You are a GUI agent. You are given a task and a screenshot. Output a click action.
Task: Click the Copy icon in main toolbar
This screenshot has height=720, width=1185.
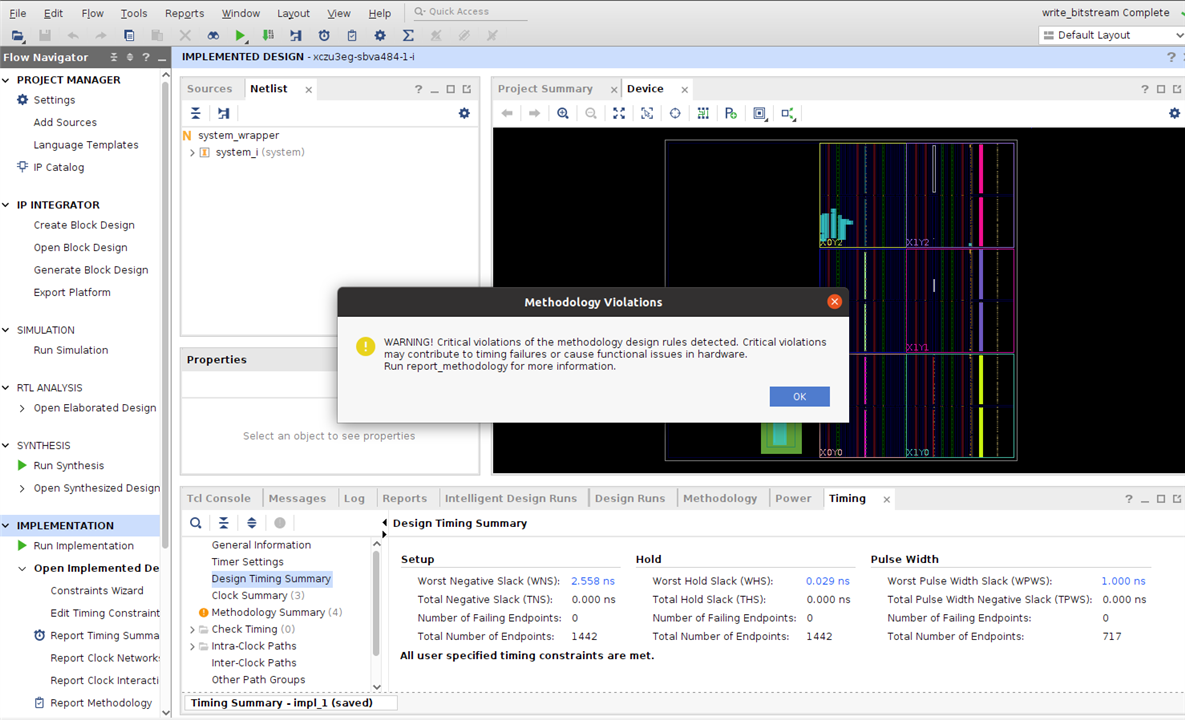click(x=129, y=36)
